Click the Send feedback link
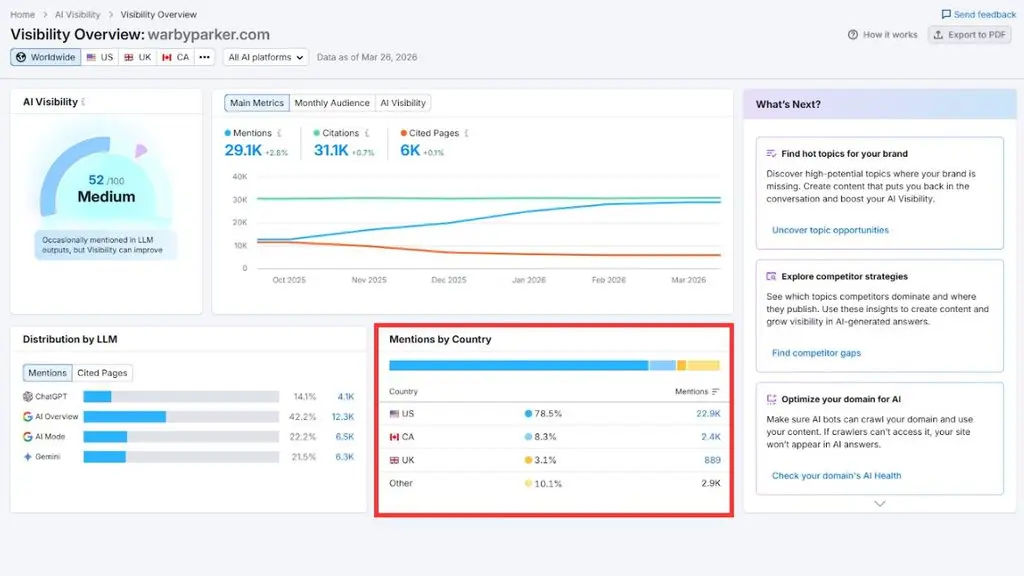This screenshot has width=1024, height=576. pyautogui.click(x=978, y=14)
